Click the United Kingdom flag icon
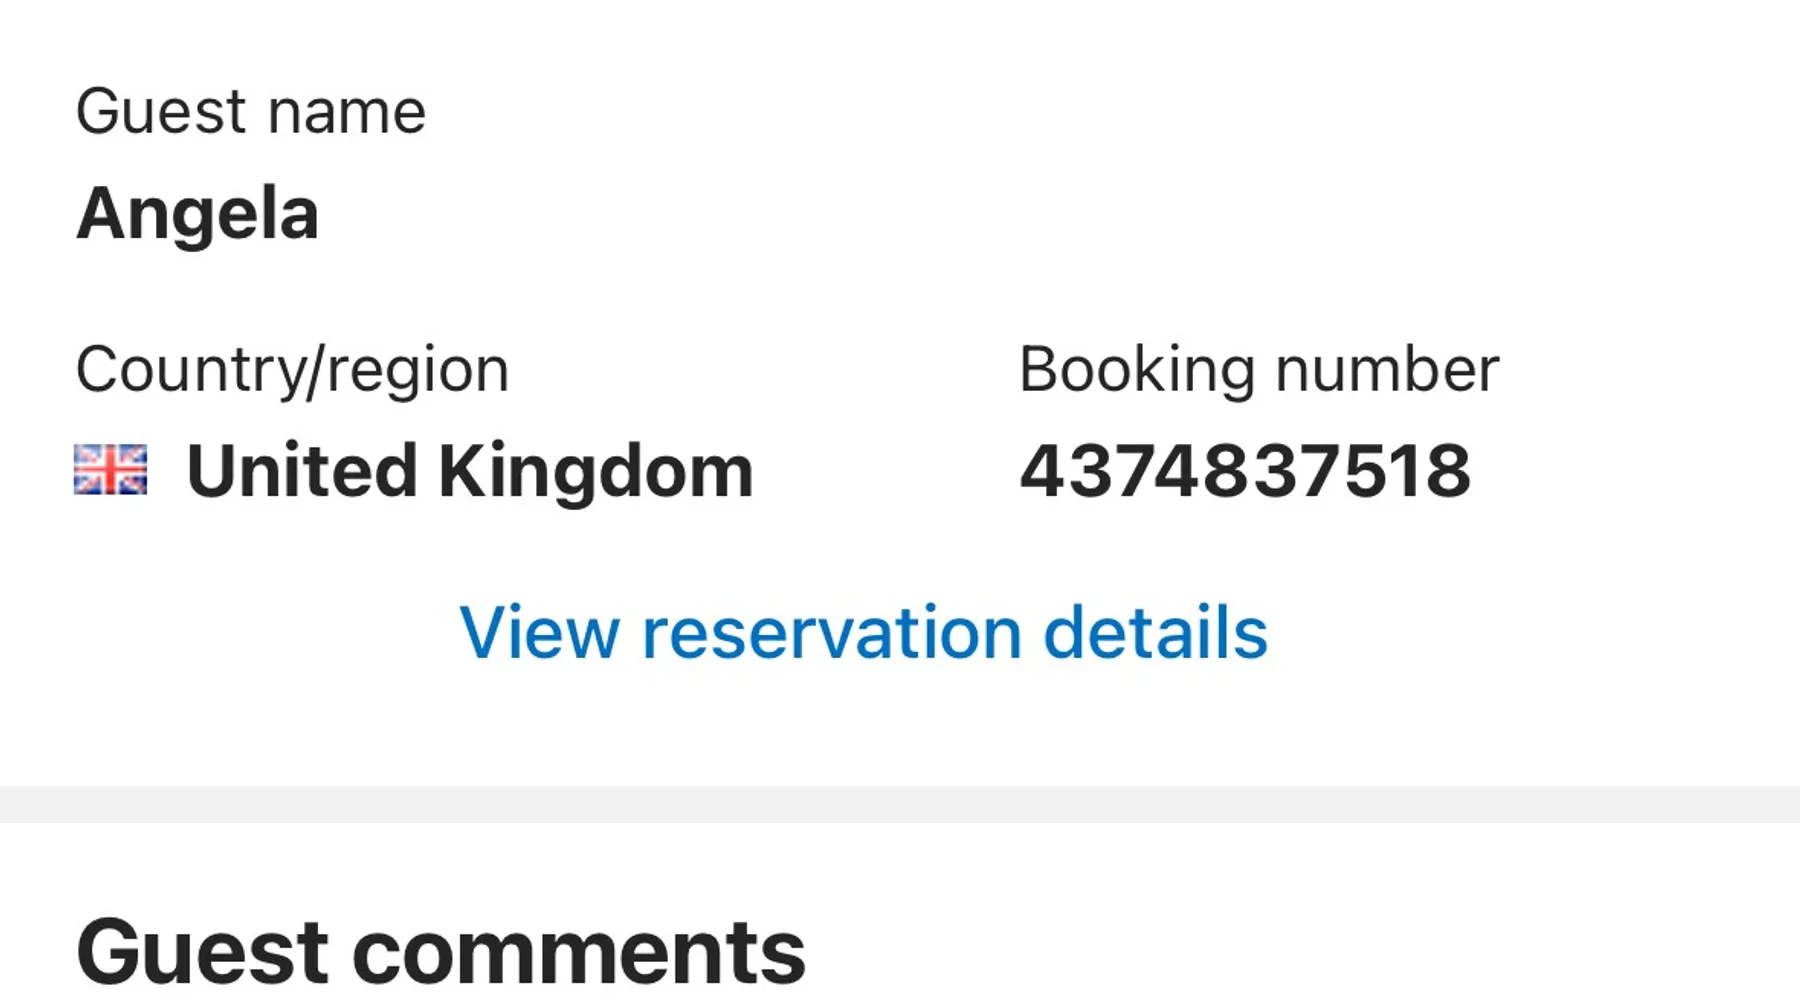 (111, 470)
